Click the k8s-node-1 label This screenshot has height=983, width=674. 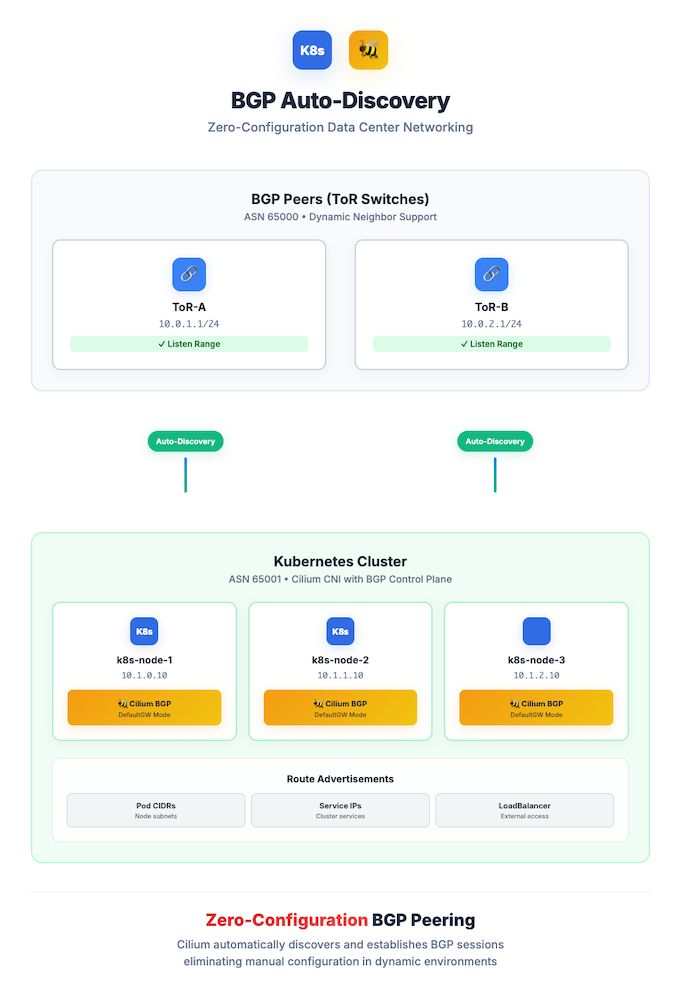click(x=144, y=660)
